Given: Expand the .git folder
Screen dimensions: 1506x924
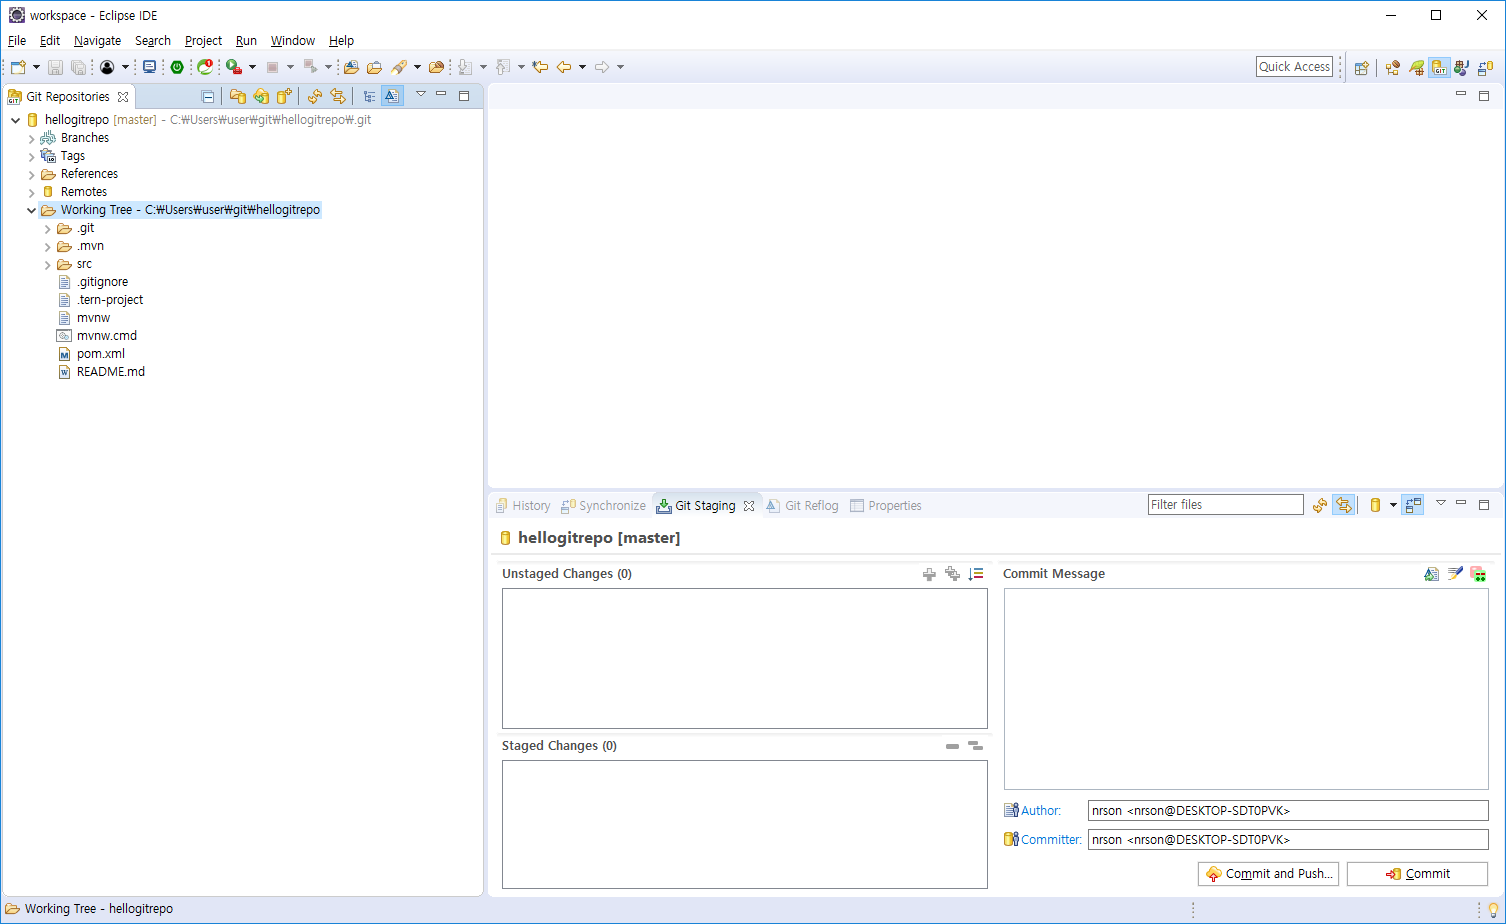Looking at the screenshot, I should pos(48,229).
